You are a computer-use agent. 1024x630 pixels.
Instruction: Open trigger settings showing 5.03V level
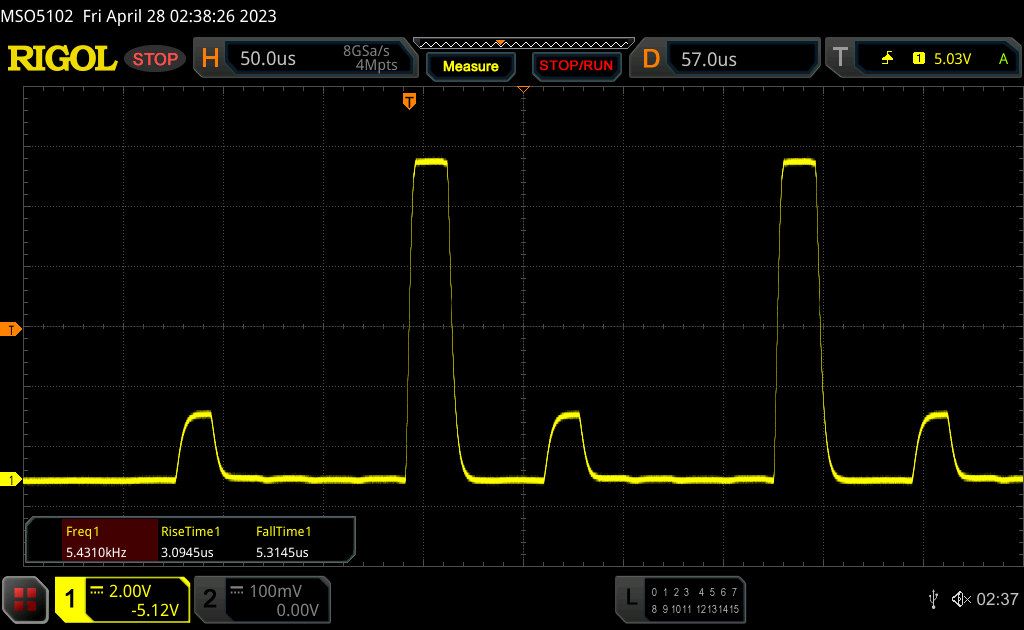(950, 59)
